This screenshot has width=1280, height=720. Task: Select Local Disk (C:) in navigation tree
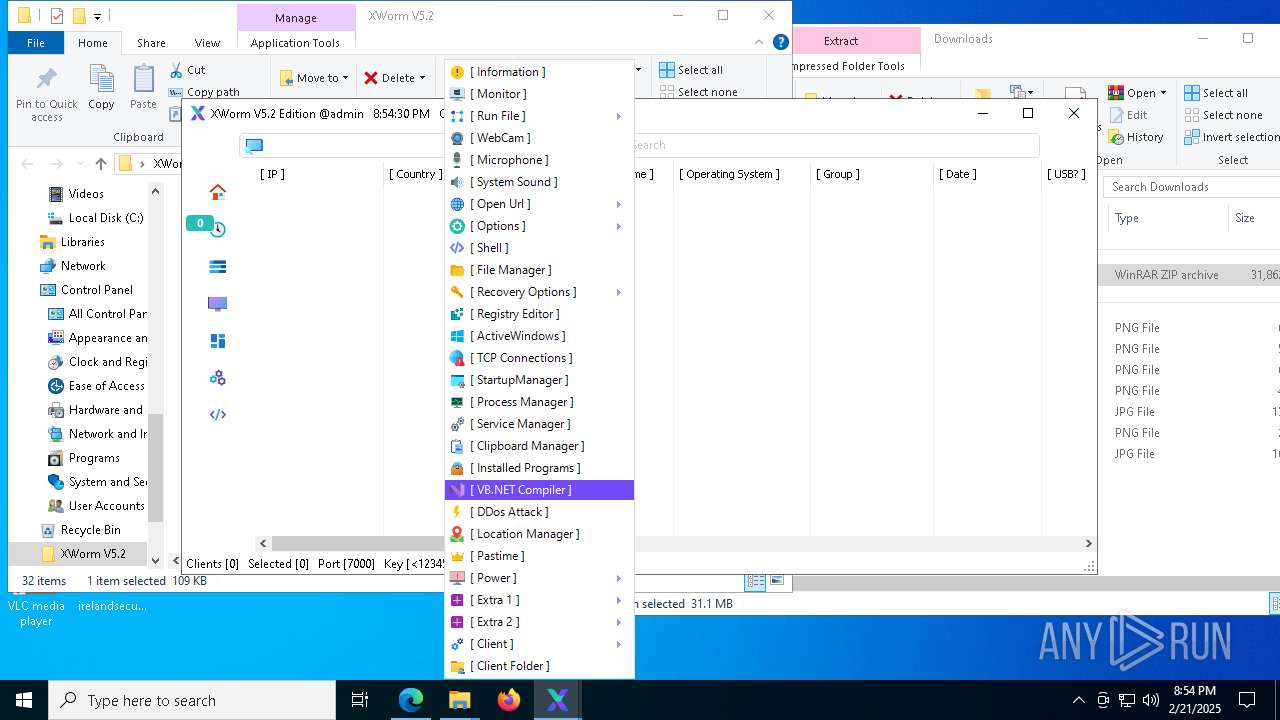coord(96,218)
